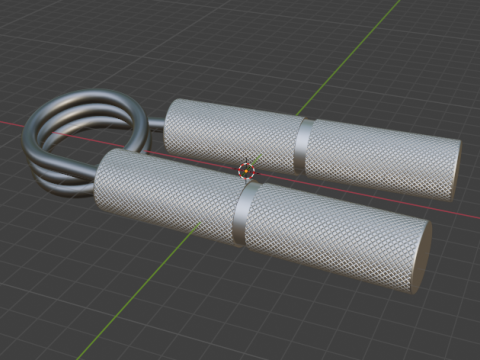
Task: Select the flat end cap of the rear handle
Action: (x=457, y=171)
